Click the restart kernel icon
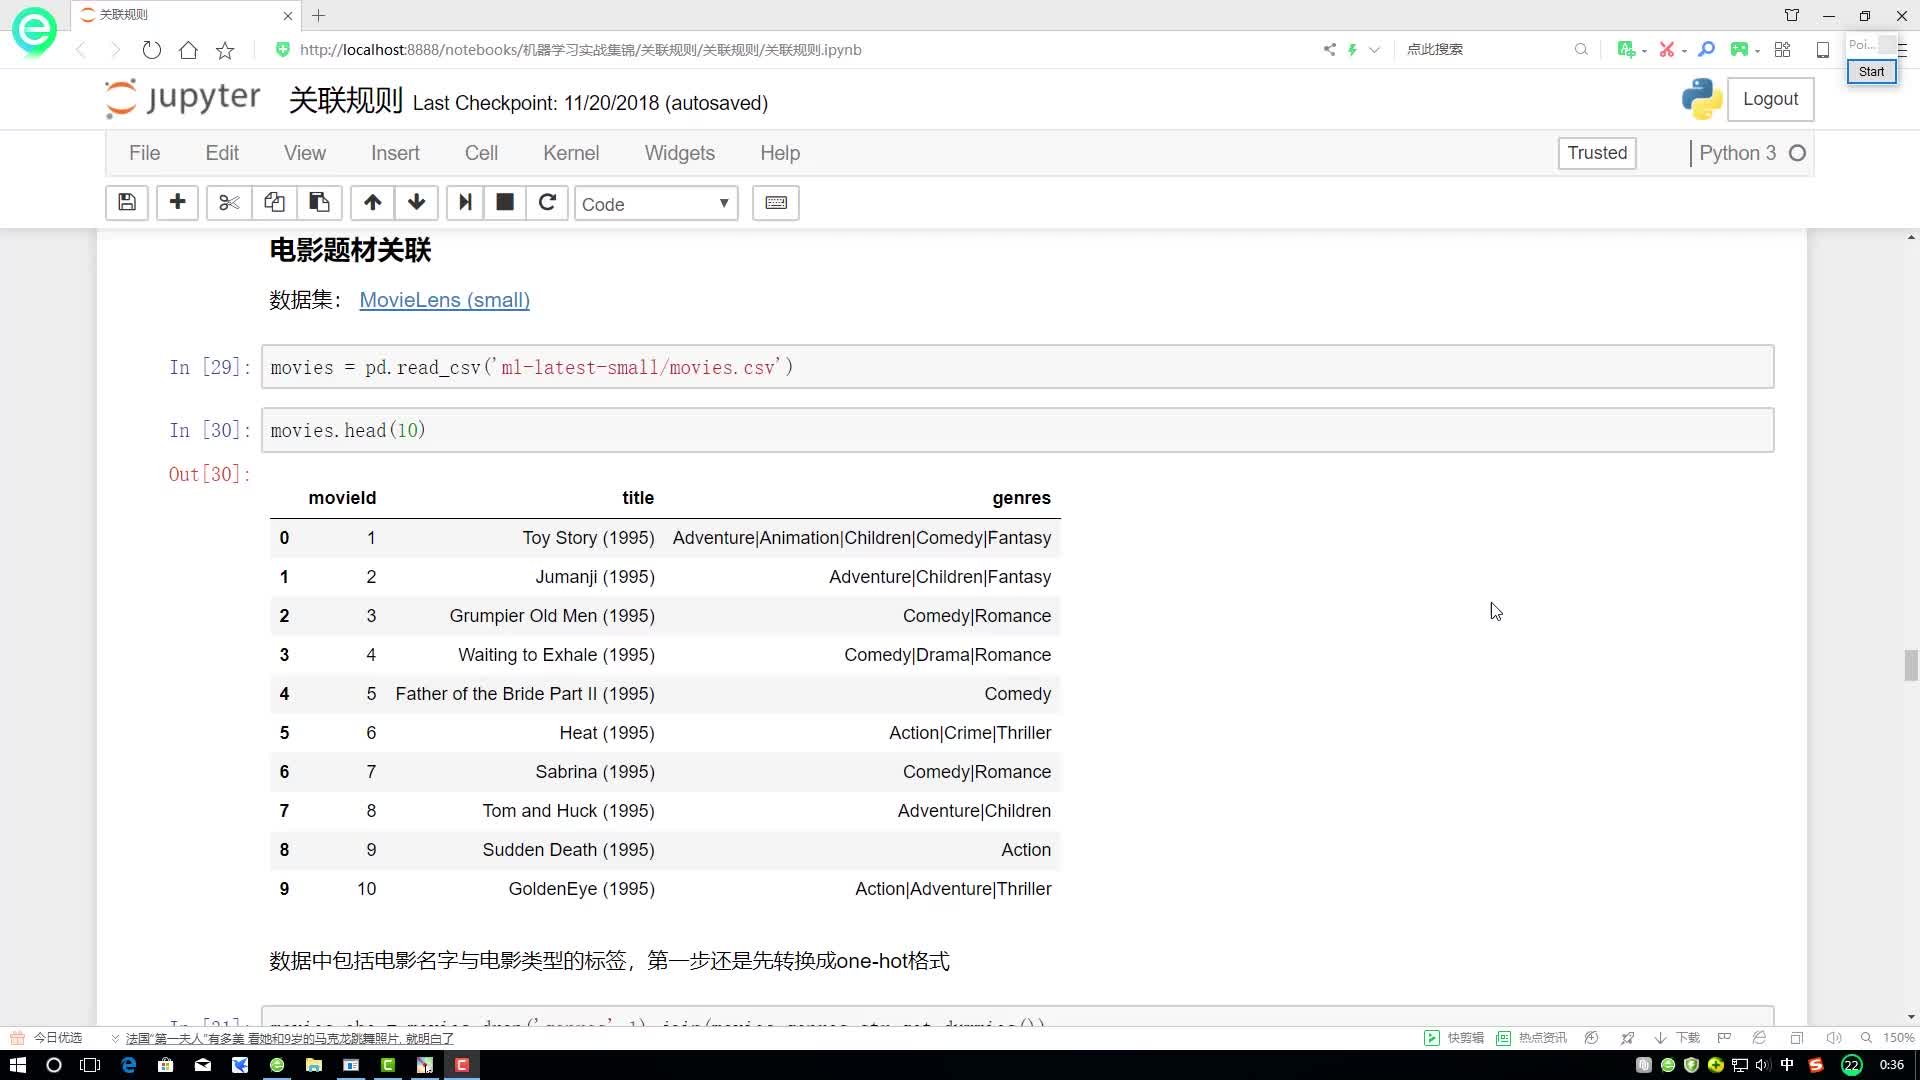The height and width of the screenshot is (1080, 1920). tap(547, 202)
